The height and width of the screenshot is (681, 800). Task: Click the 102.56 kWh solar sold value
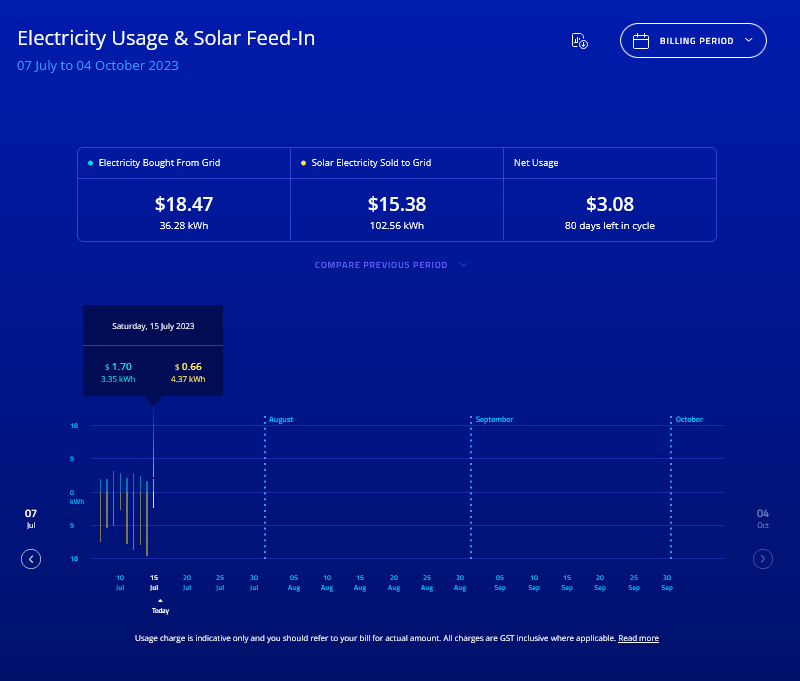pyautogui.click(x=396, y=226)
